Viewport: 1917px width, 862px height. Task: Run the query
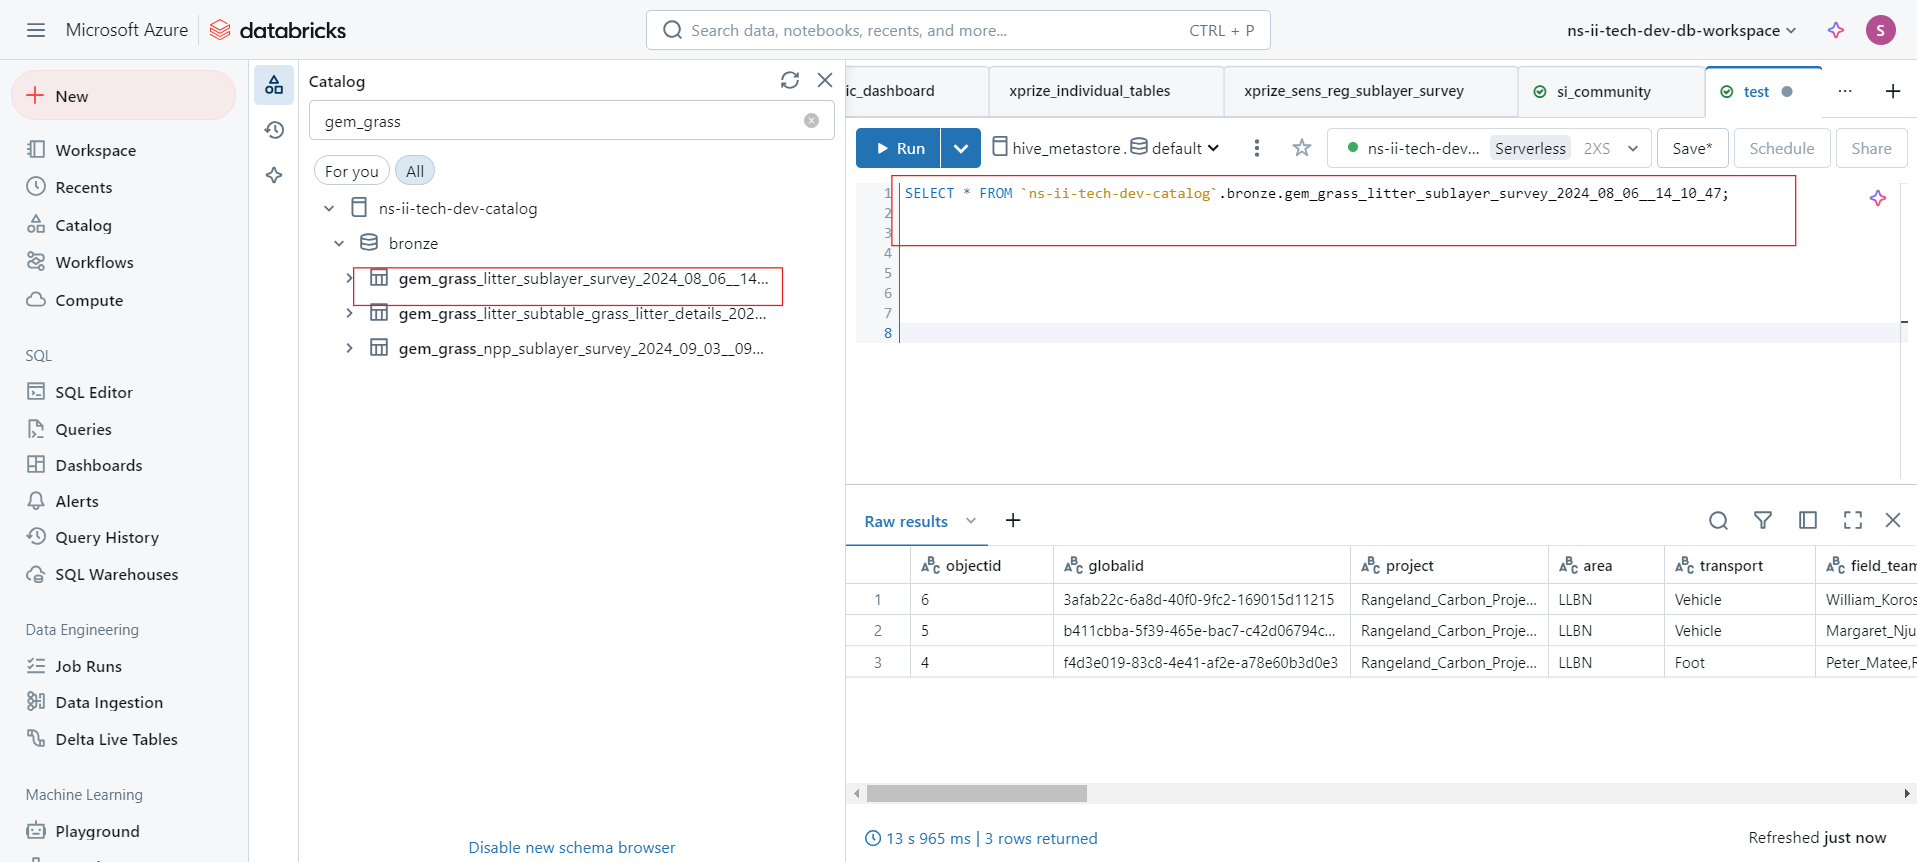coord(898,148)
